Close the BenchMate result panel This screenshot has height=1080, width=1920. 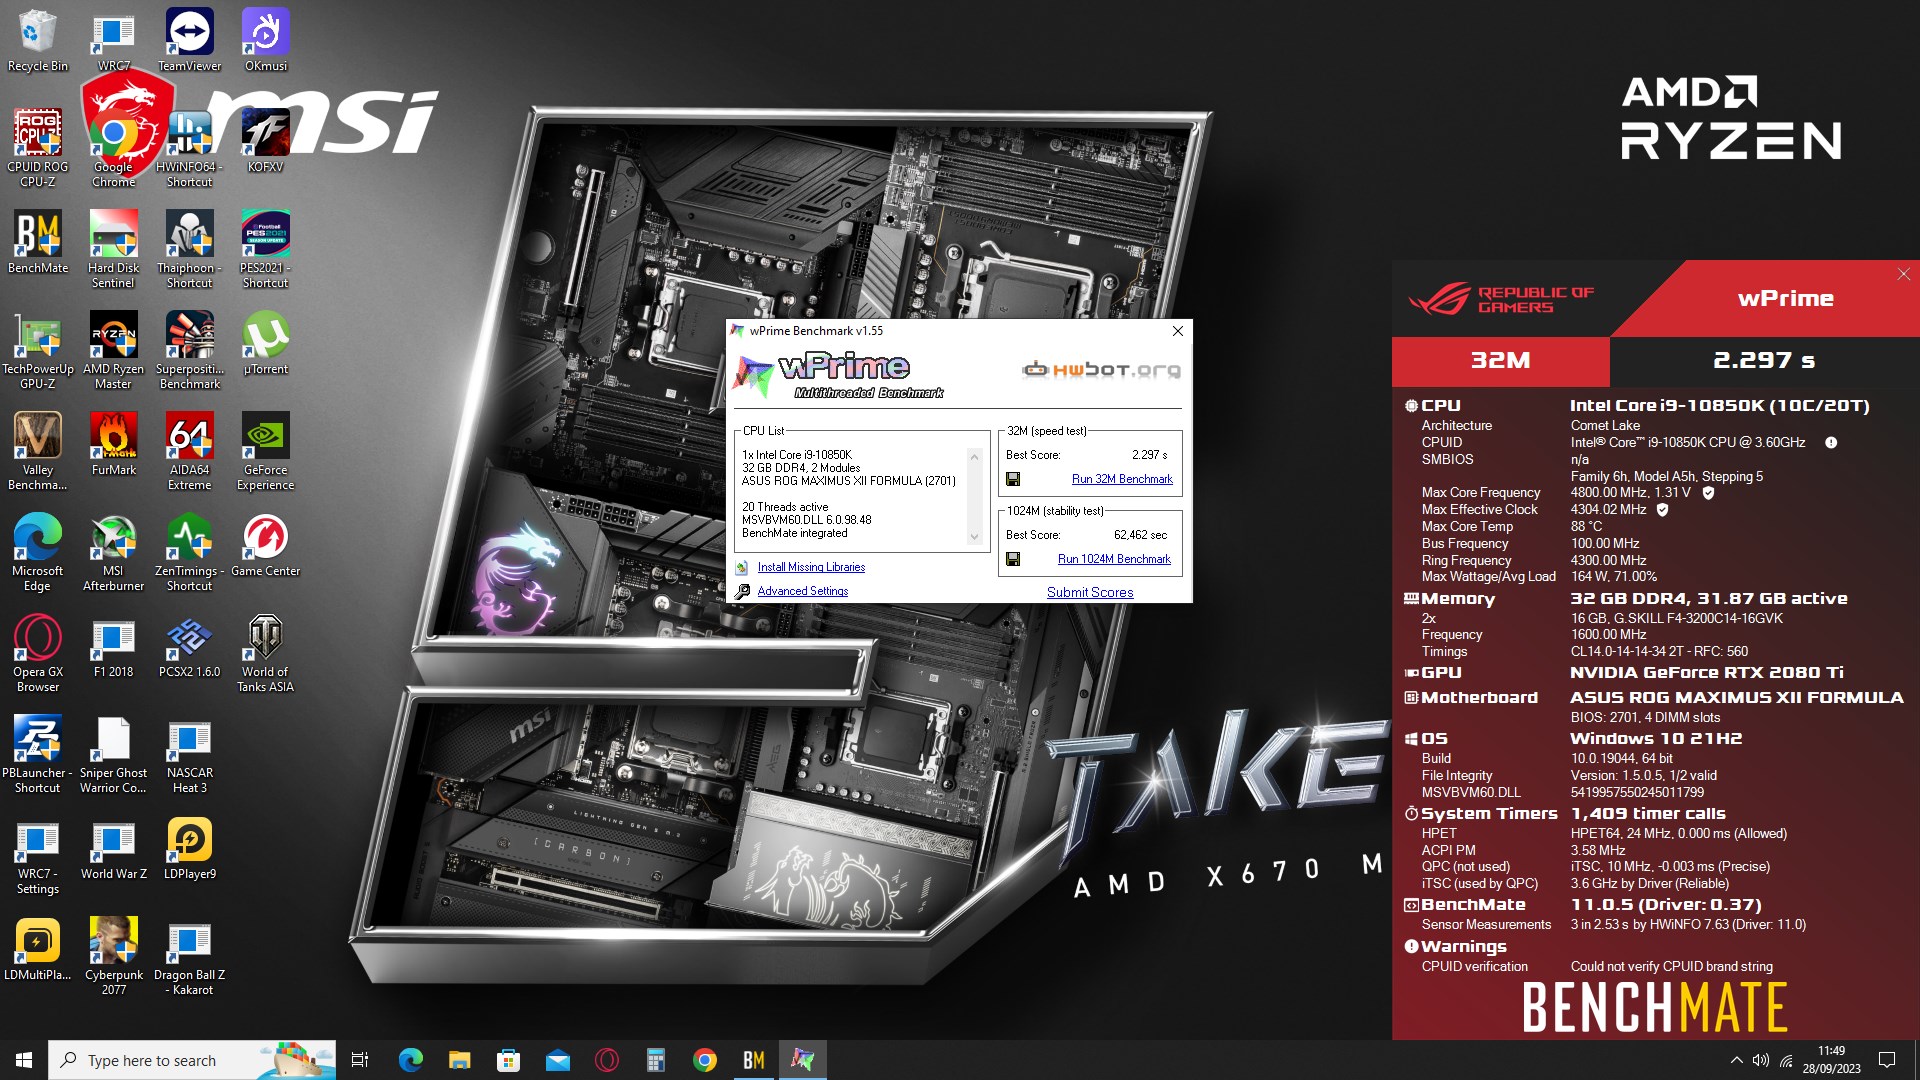[1904, 274]
